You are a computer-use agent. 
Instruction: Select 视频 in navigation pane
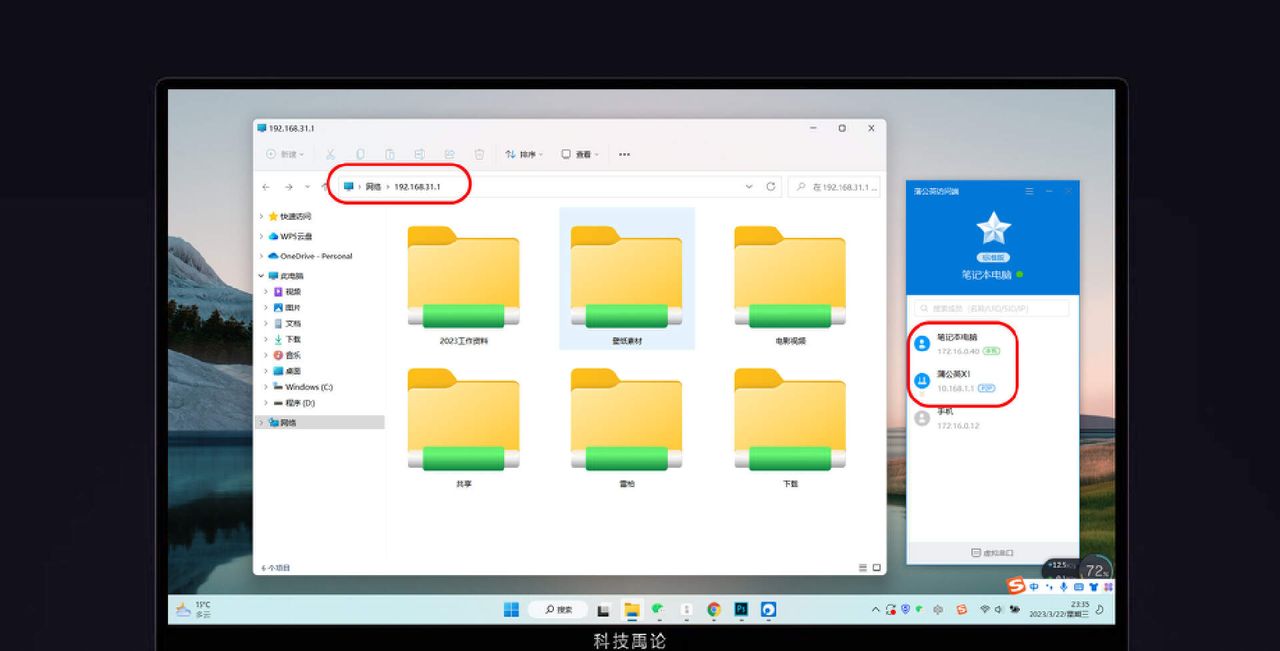coord(286,292)
